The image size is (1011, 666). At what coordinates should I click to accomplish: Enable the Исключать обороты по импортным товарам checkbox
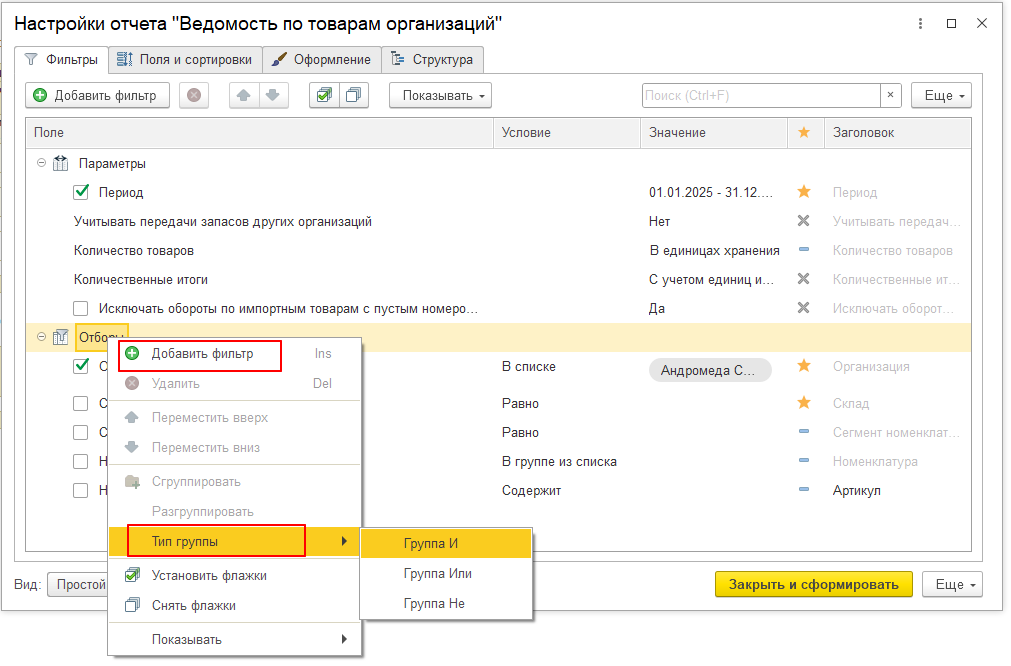(x=82, y=308)
